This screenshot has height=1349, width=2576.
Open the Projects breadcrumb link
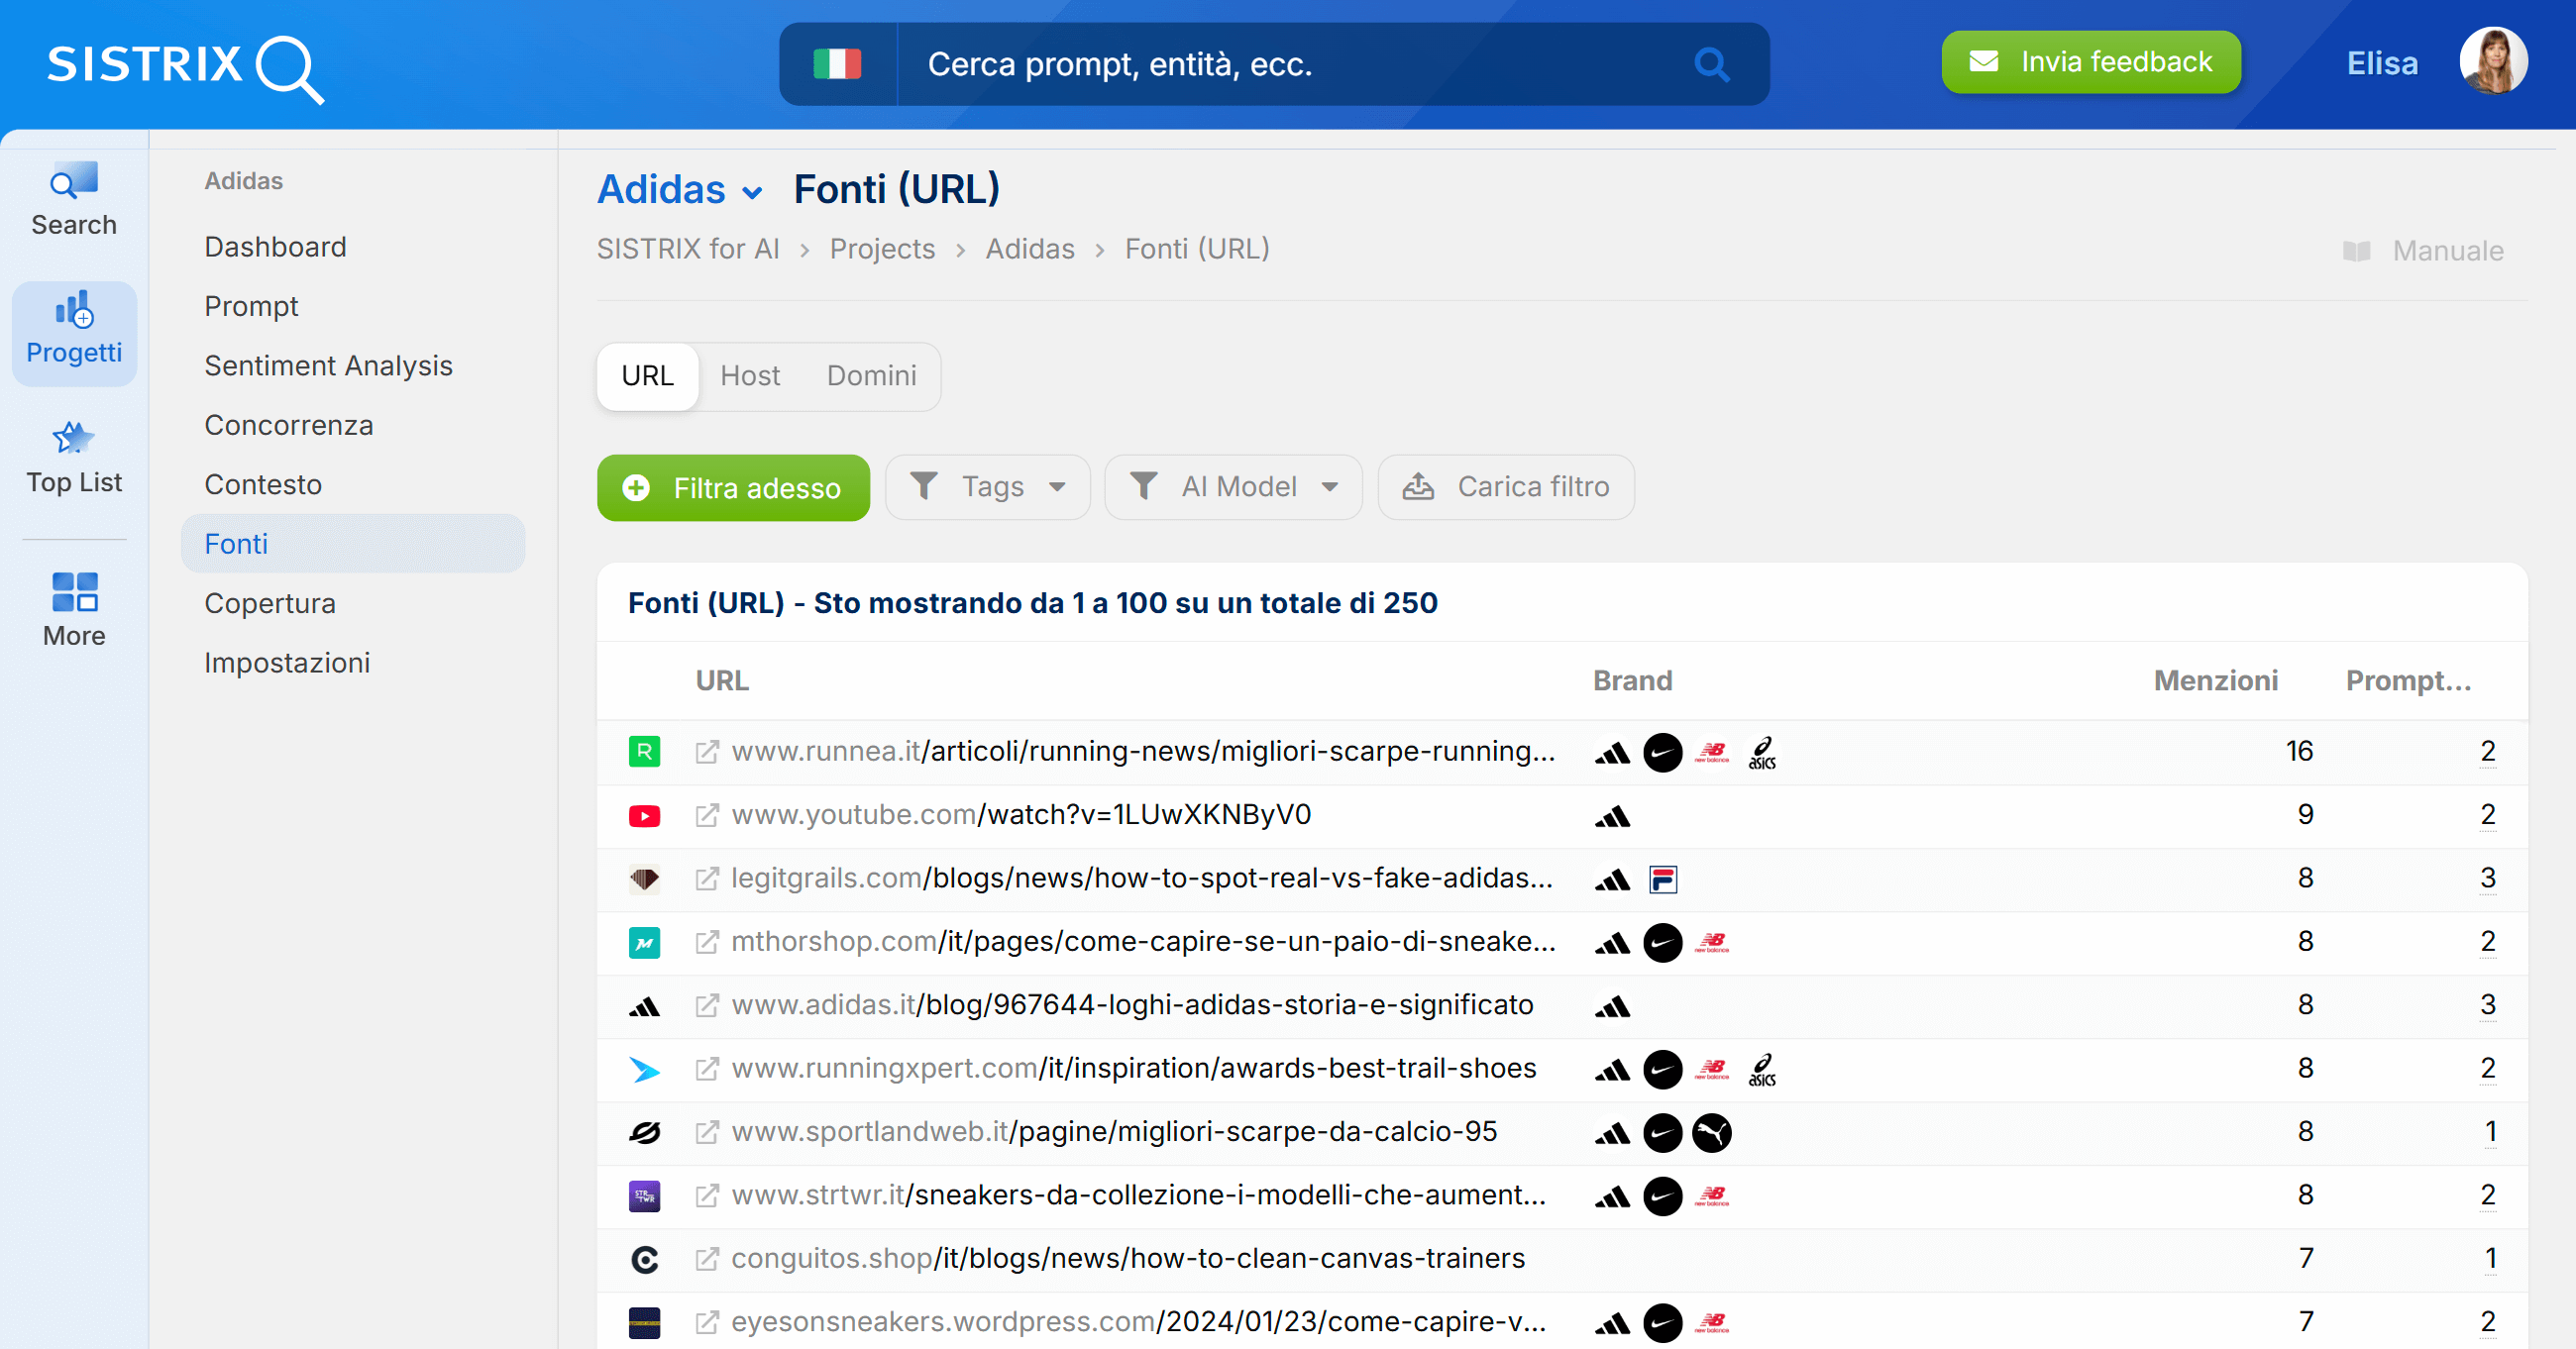(881, 249)
